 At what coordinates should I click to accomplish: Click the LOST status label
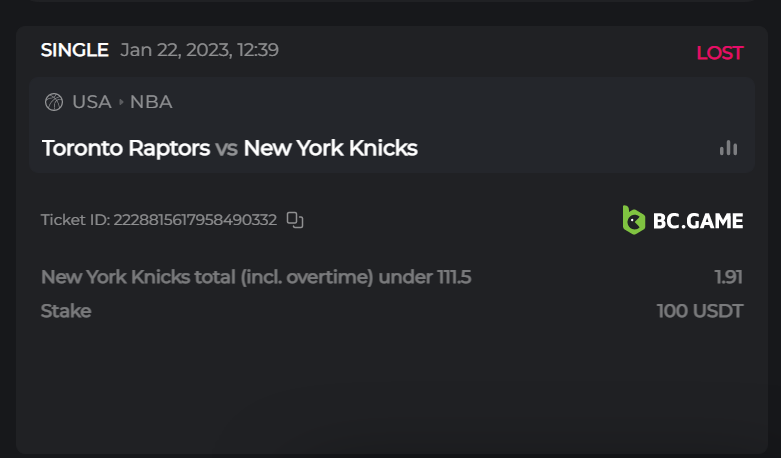click(719, 53)
